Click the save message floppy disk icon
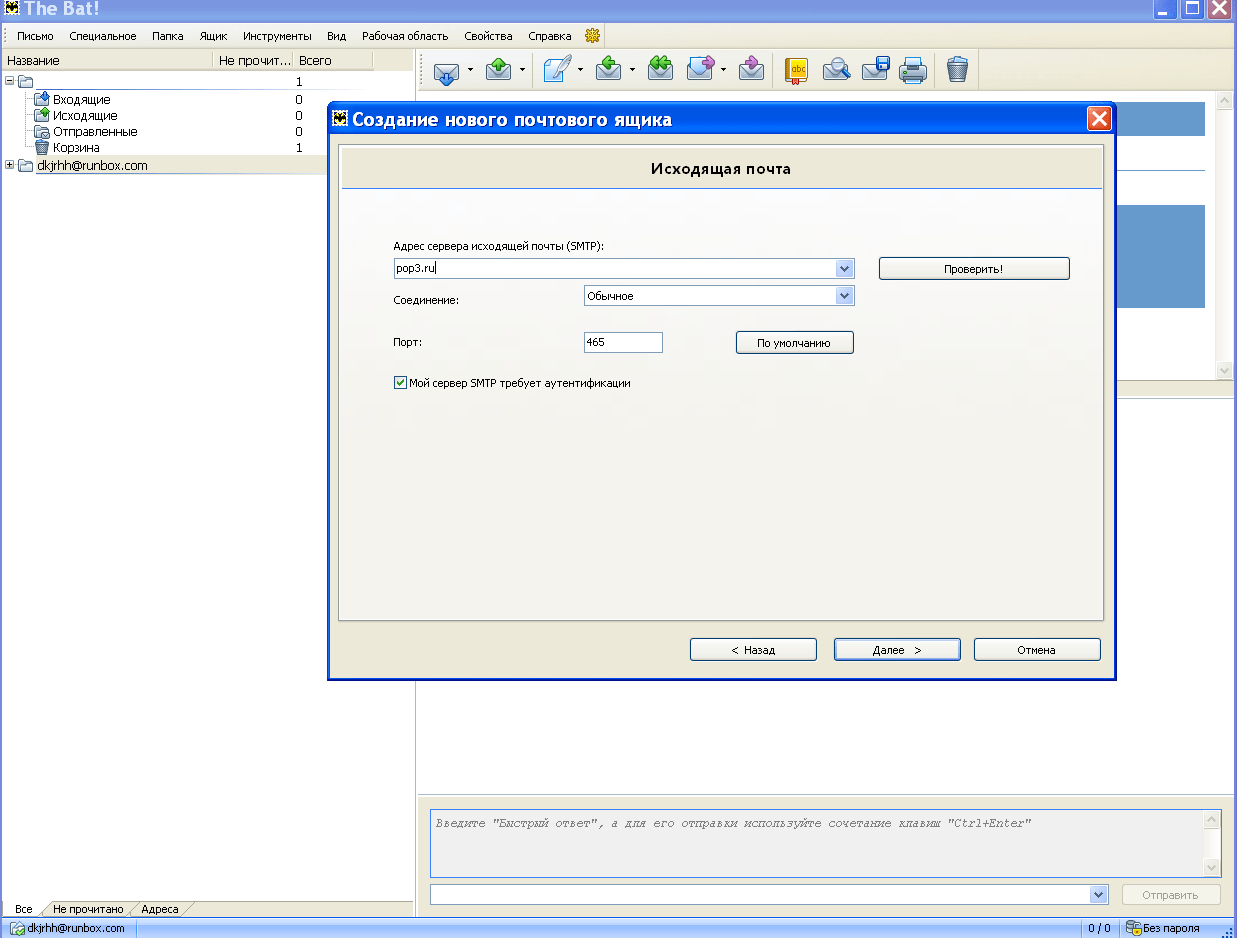 coord(875,70)
